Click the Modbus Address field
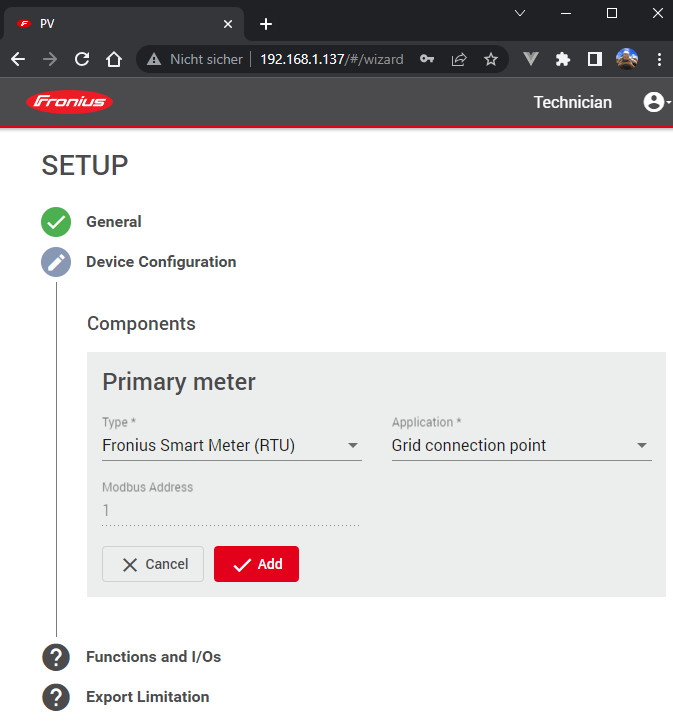 click(230, 511)
